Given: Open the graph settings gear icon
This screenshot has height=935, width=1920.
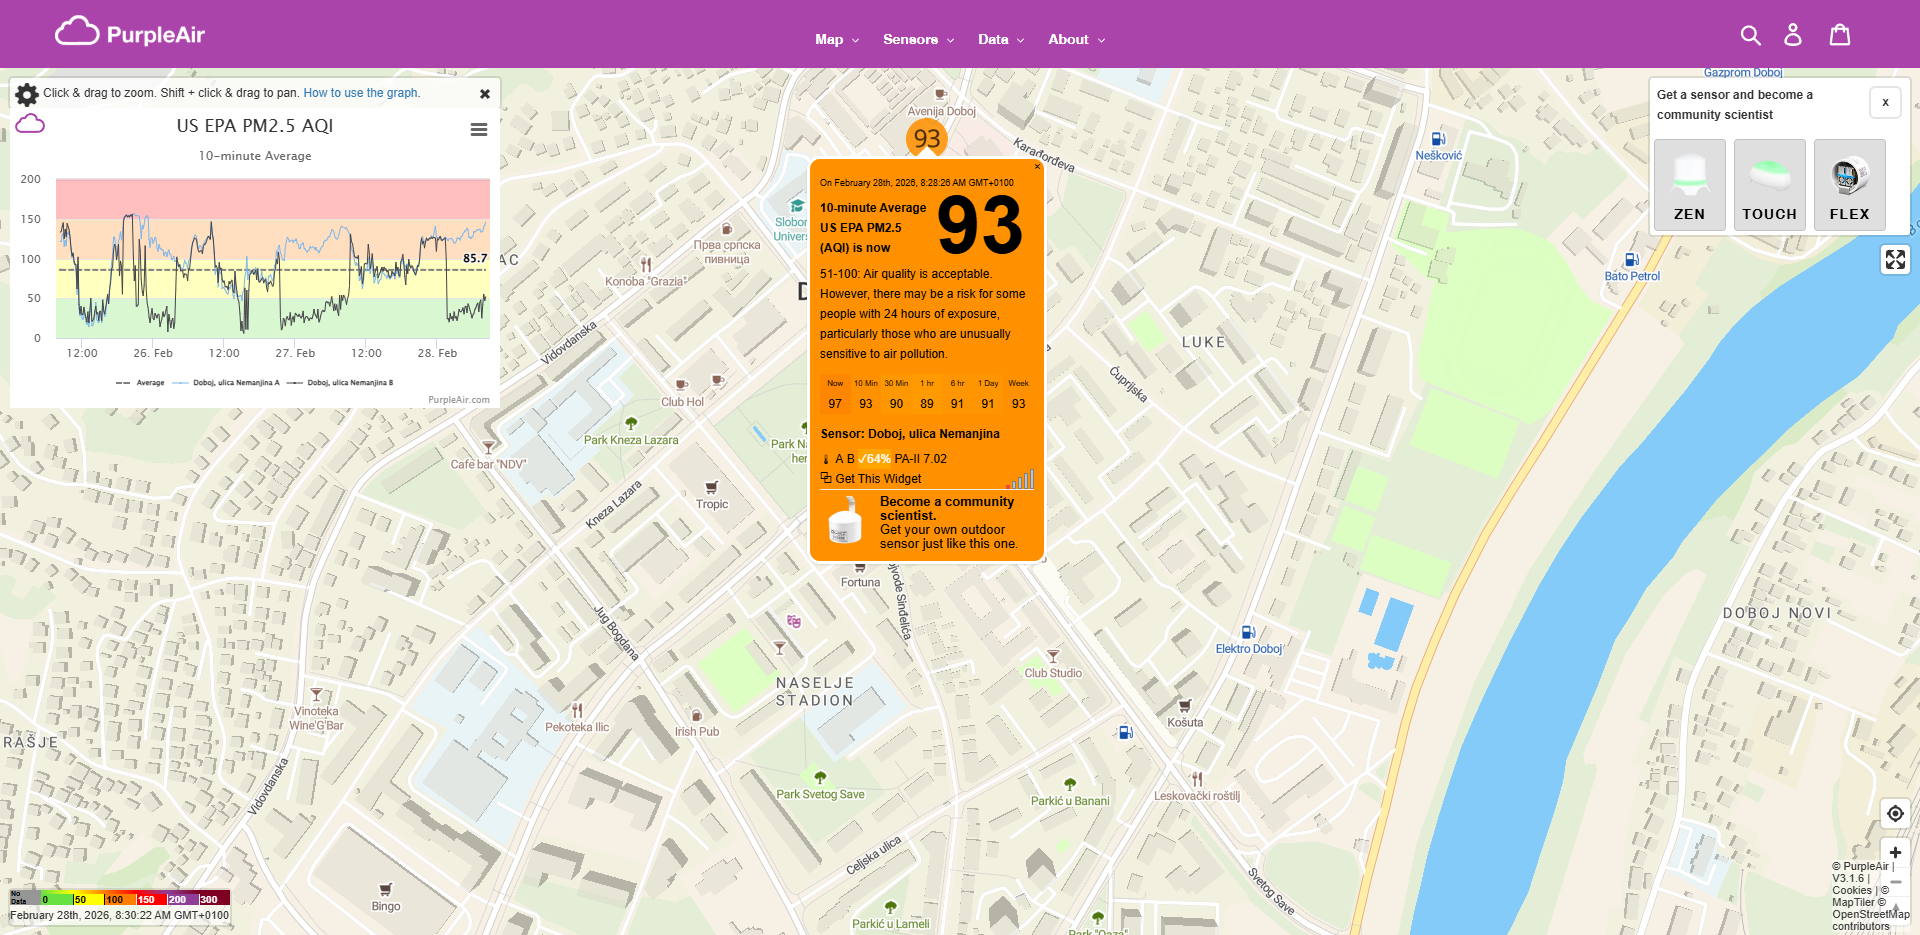Looking at the screenshot, I should tap(26, 93).
